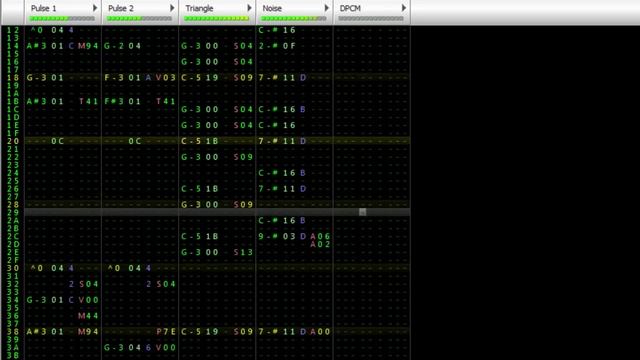The image size is (640, 360).
Task: Select C-# note in Noise row 24
Action: 268,173
